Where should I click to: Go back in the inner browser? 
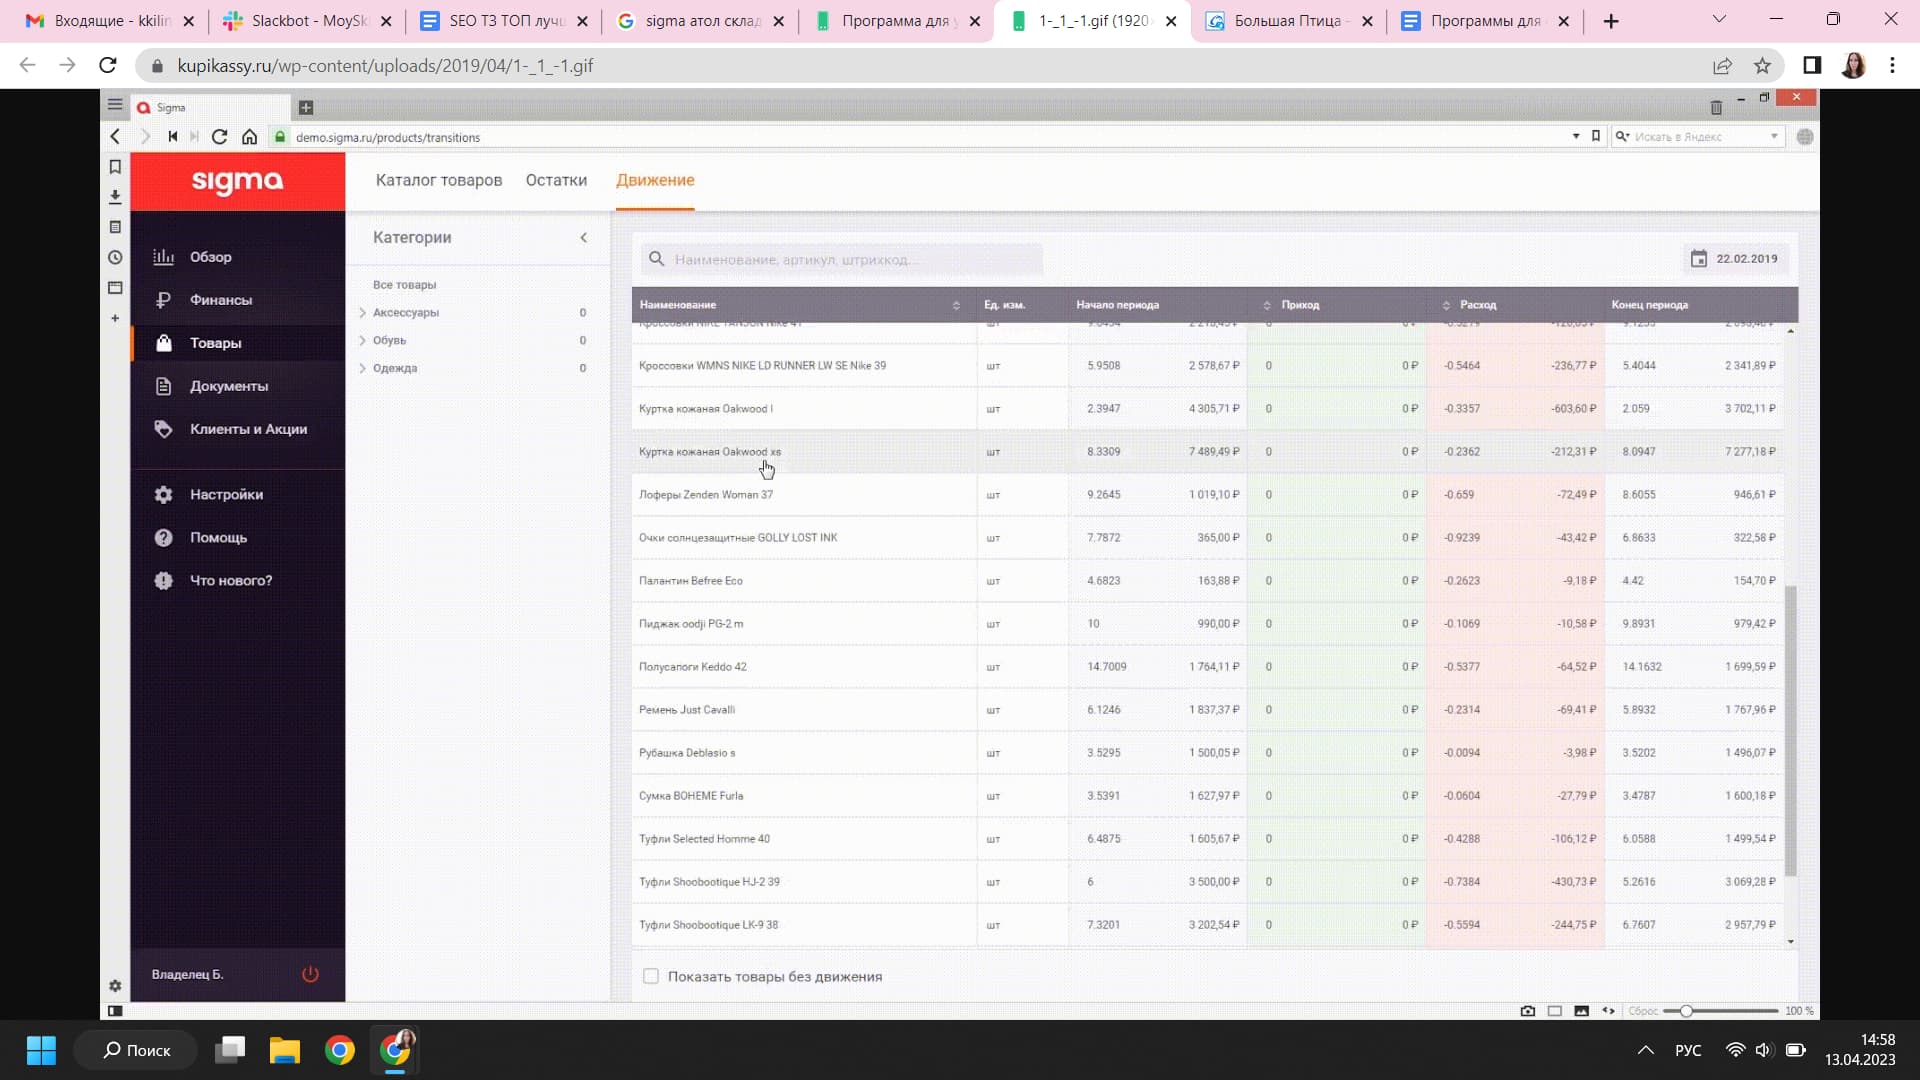point(115,137)
